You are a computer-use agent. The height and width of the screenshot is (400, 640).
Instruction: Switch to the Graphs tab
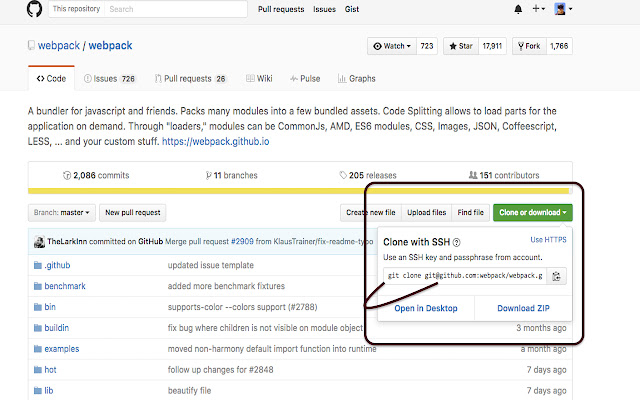coord(356,78)
